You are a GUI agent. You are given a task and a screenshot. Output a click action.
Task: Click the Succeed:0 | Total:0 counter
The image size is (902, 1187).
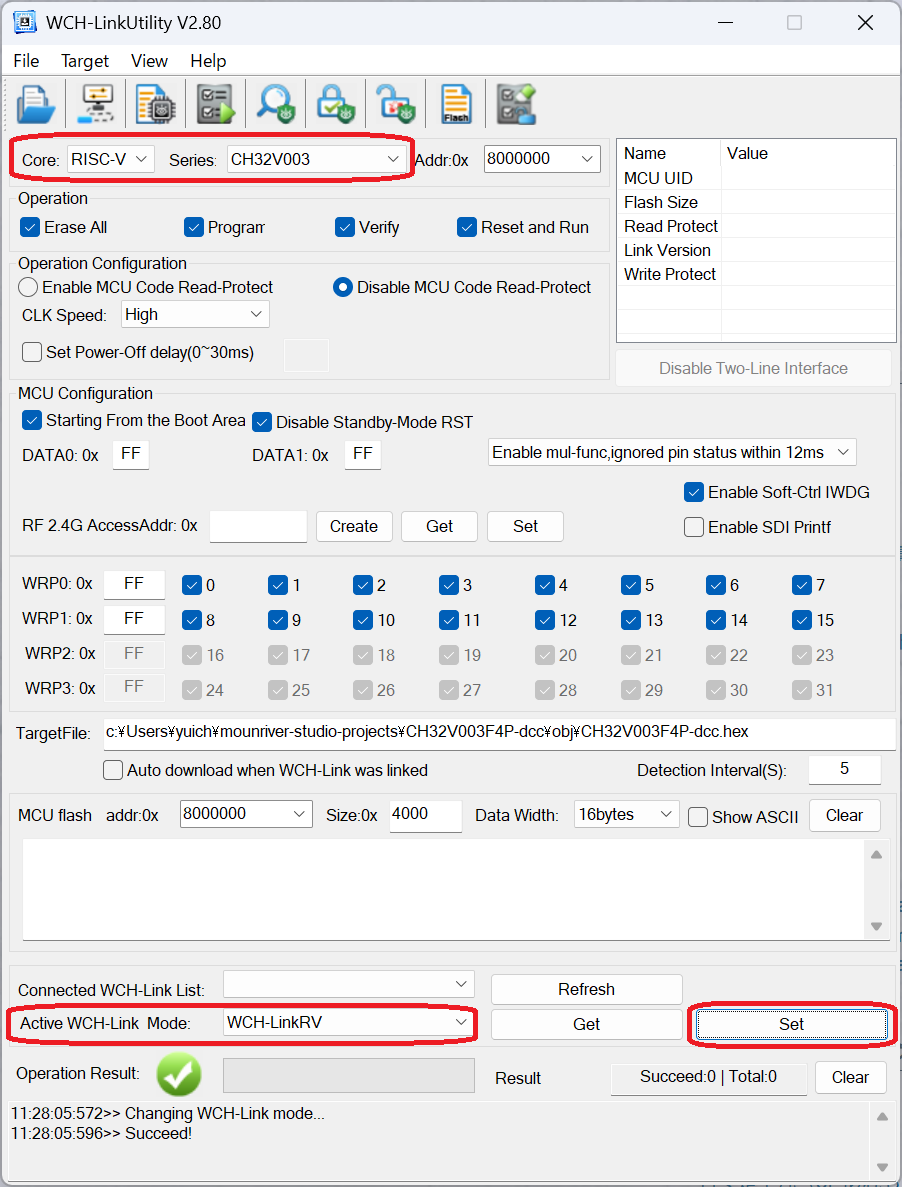pyautogui.click(x=708, y=1077)
